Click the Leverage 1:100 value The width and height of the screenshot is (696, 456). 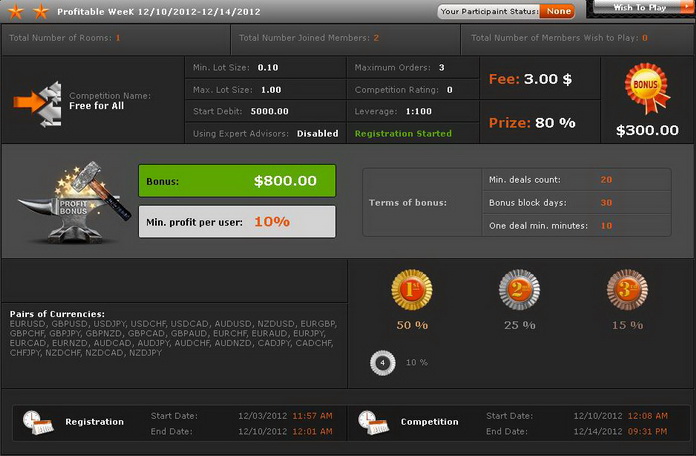click(x=419, y=111)
